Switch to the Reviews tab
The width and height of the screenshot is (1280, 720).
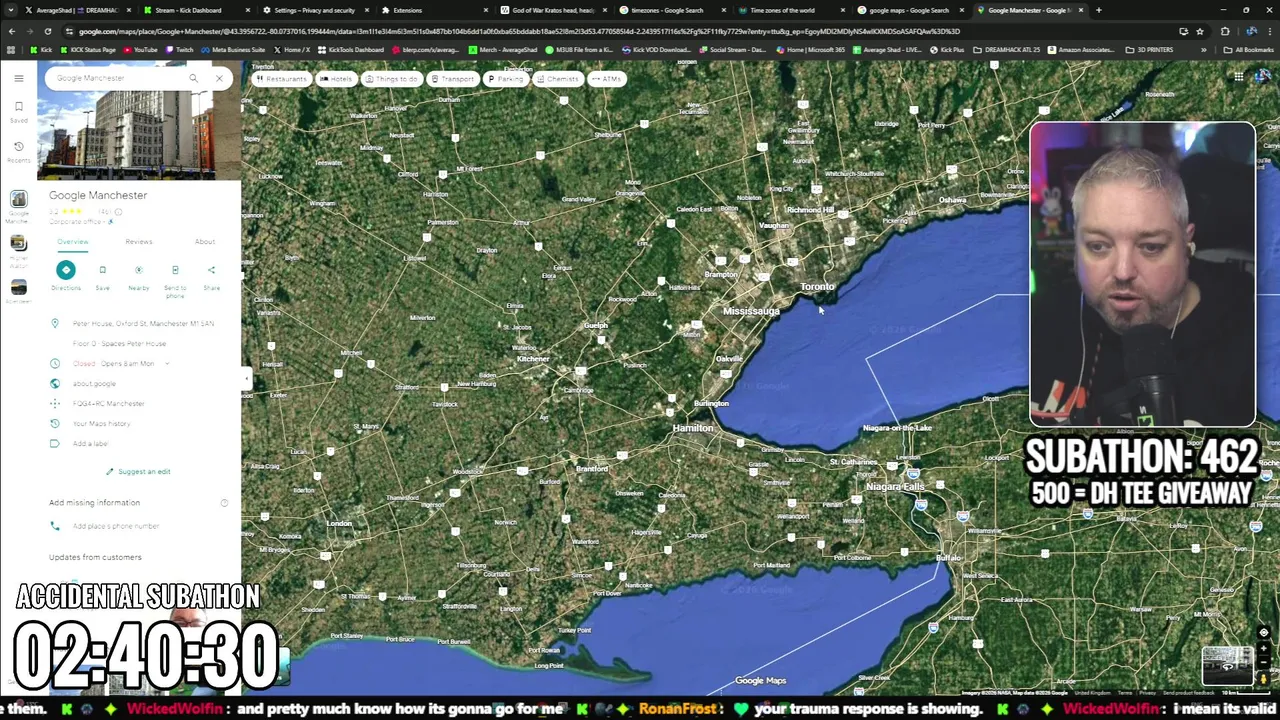pyautogui.click(x=139, y=241)
